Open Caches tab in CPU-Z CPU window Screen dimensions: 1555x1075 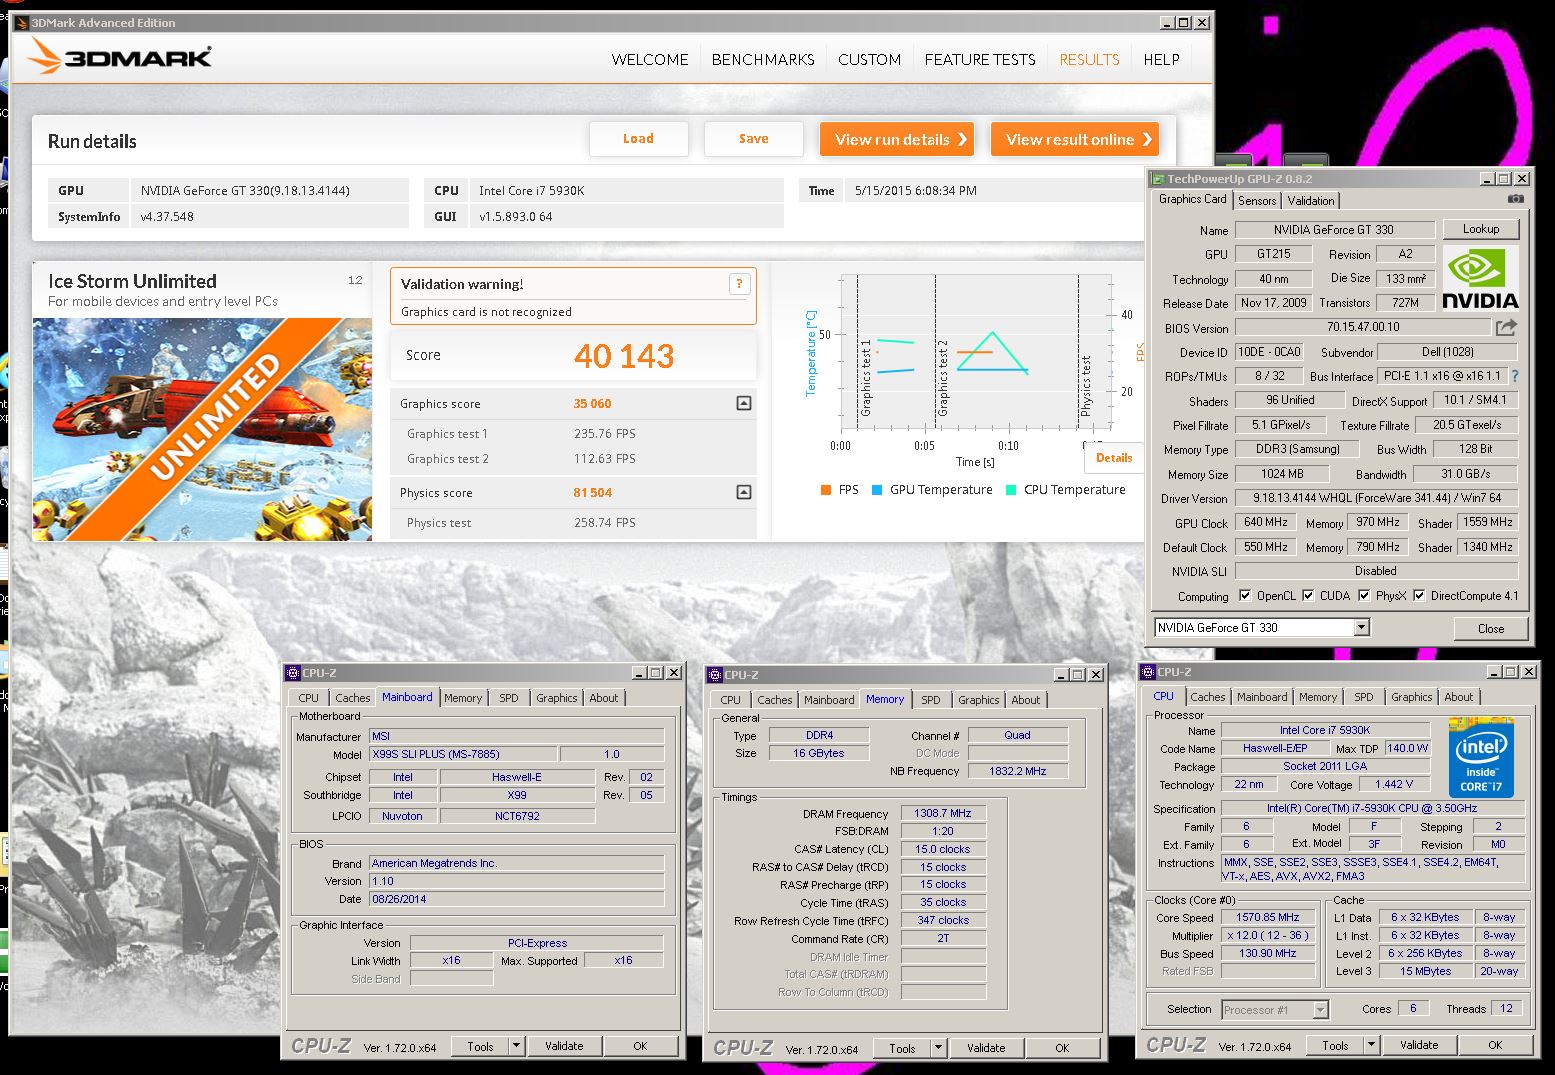[1207, 697]
